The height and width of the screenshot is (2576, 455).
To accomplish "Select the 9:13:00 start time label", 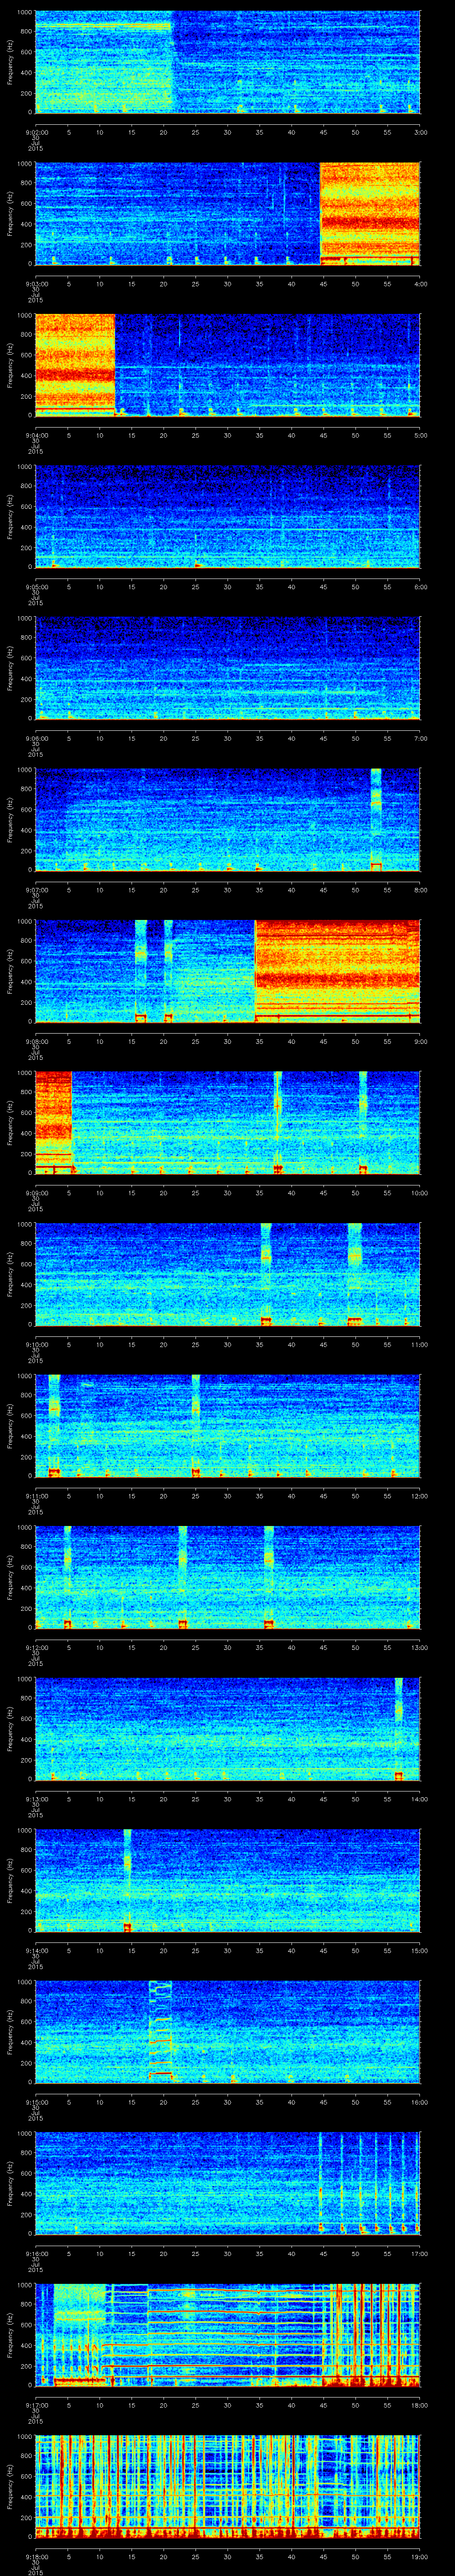I will [x=36, y=1799].
